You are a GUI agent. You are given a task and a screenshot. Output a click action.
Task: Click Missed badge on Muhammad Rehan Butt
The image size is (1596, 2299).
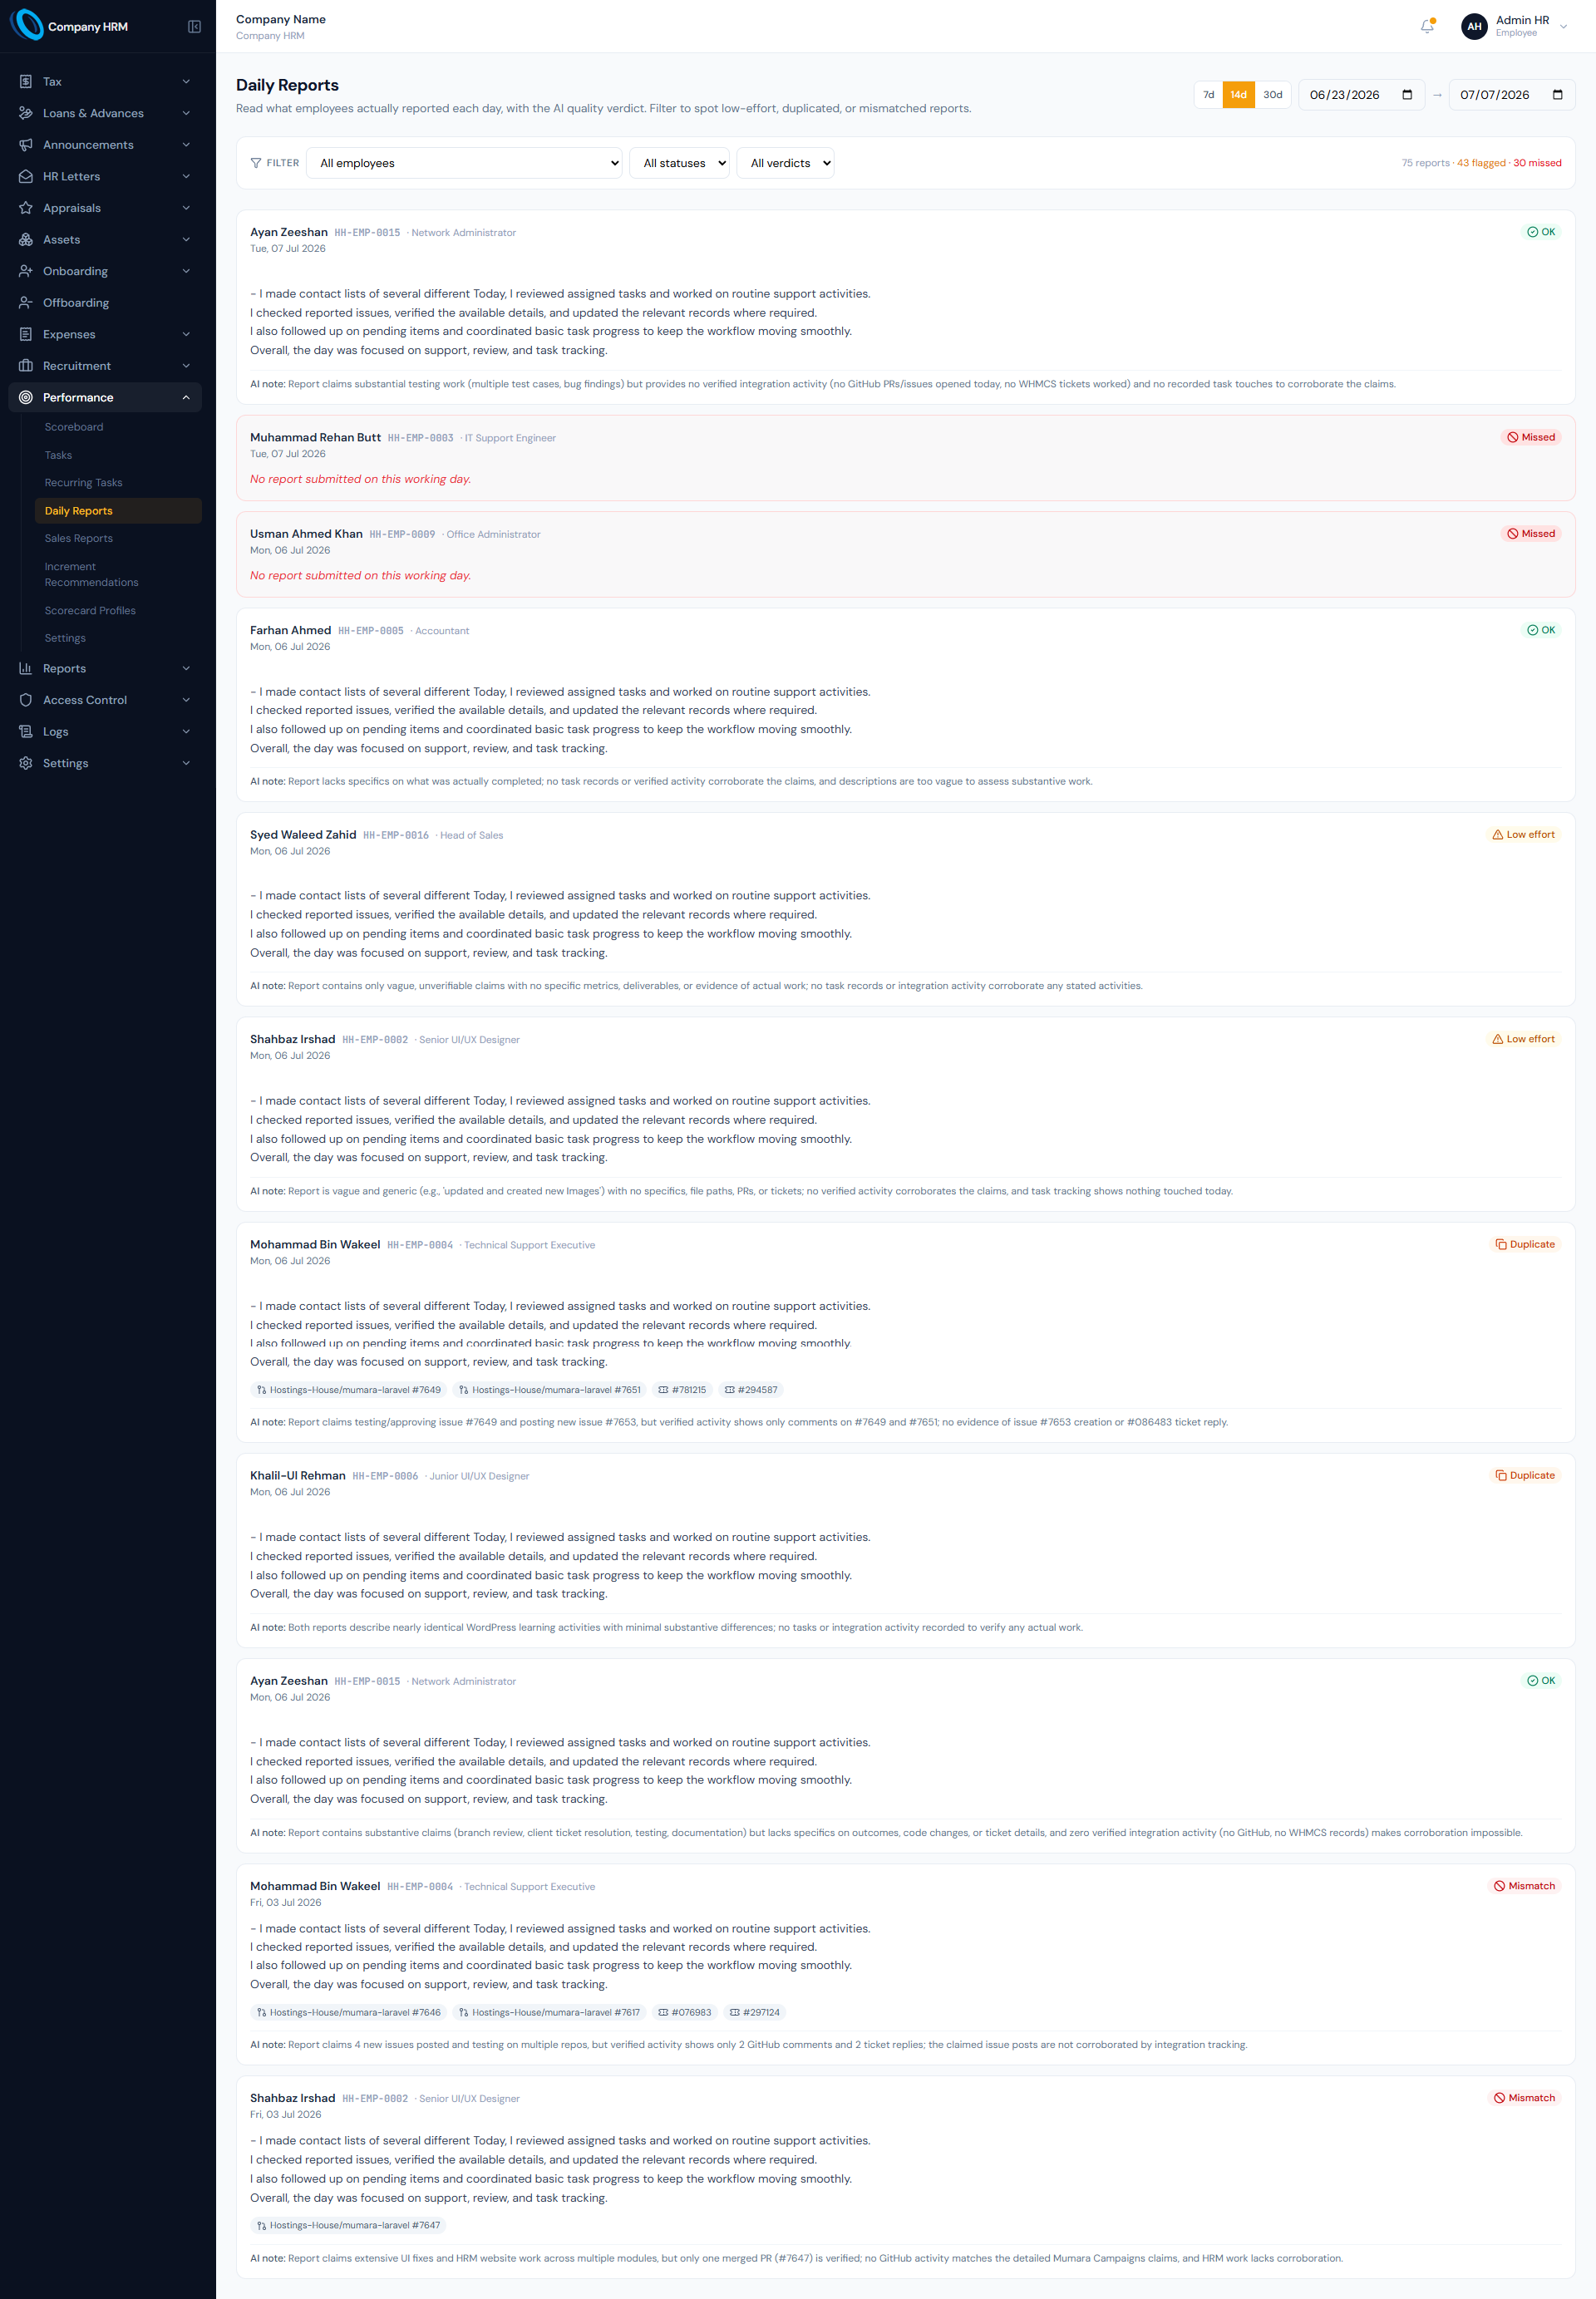pyautogui.click(x=1531, y=437)
